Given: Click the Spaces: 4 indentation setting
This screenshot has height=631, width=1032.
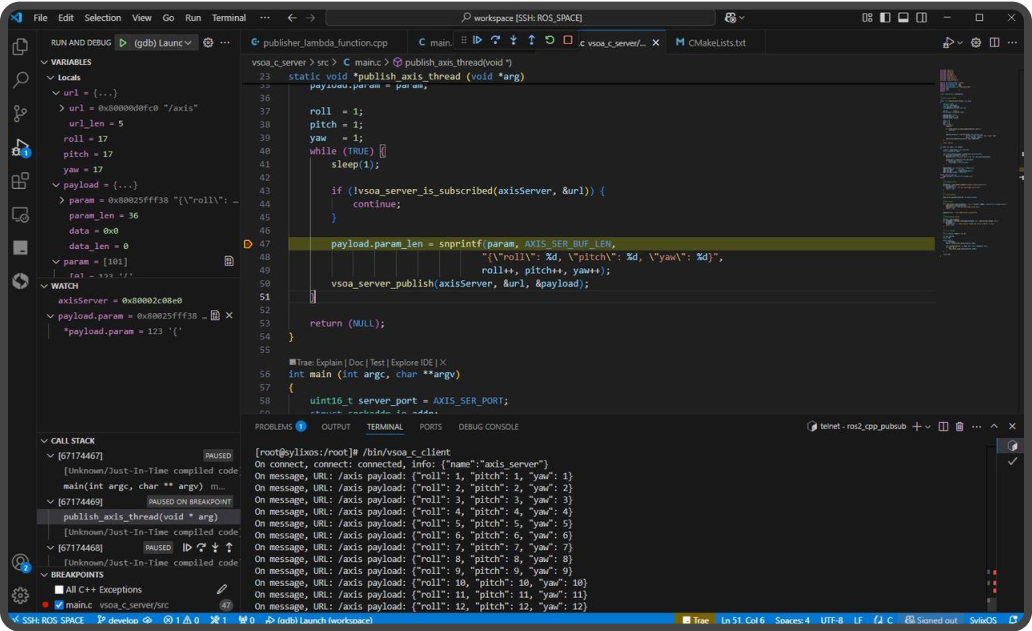Looking at the screenshot, I should (x=792, y=620).
